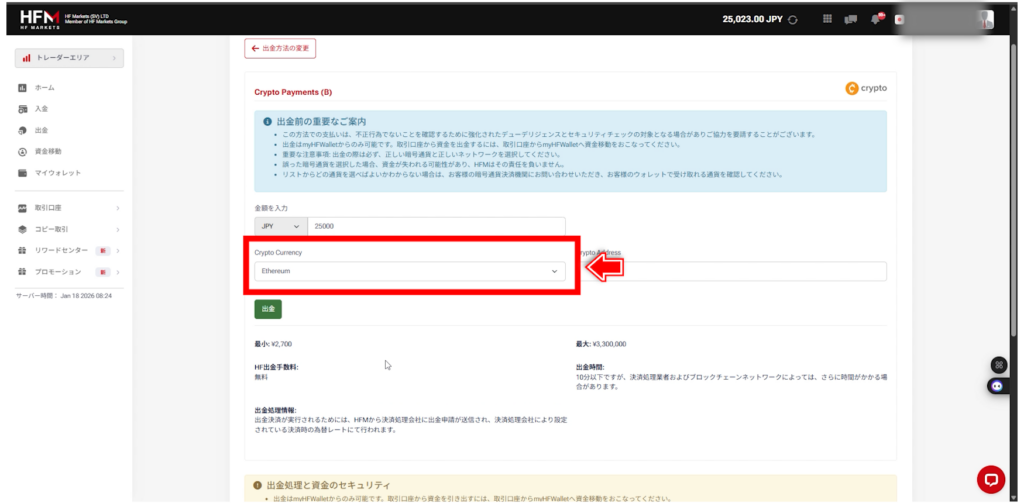
Task: Expand the コピー取引 sidebar section
Action: 68,229
